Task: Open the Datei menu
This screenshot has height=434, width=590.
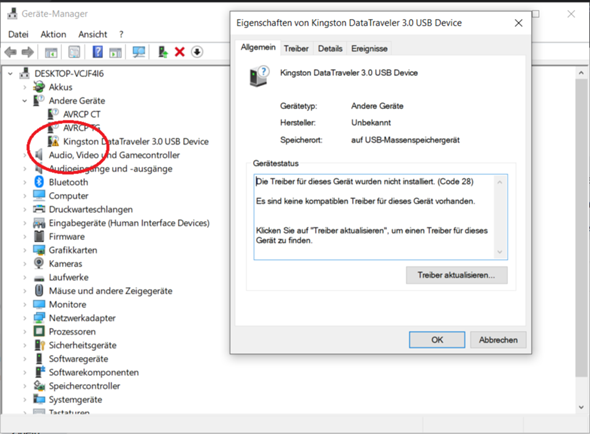Action: (18, 34)
